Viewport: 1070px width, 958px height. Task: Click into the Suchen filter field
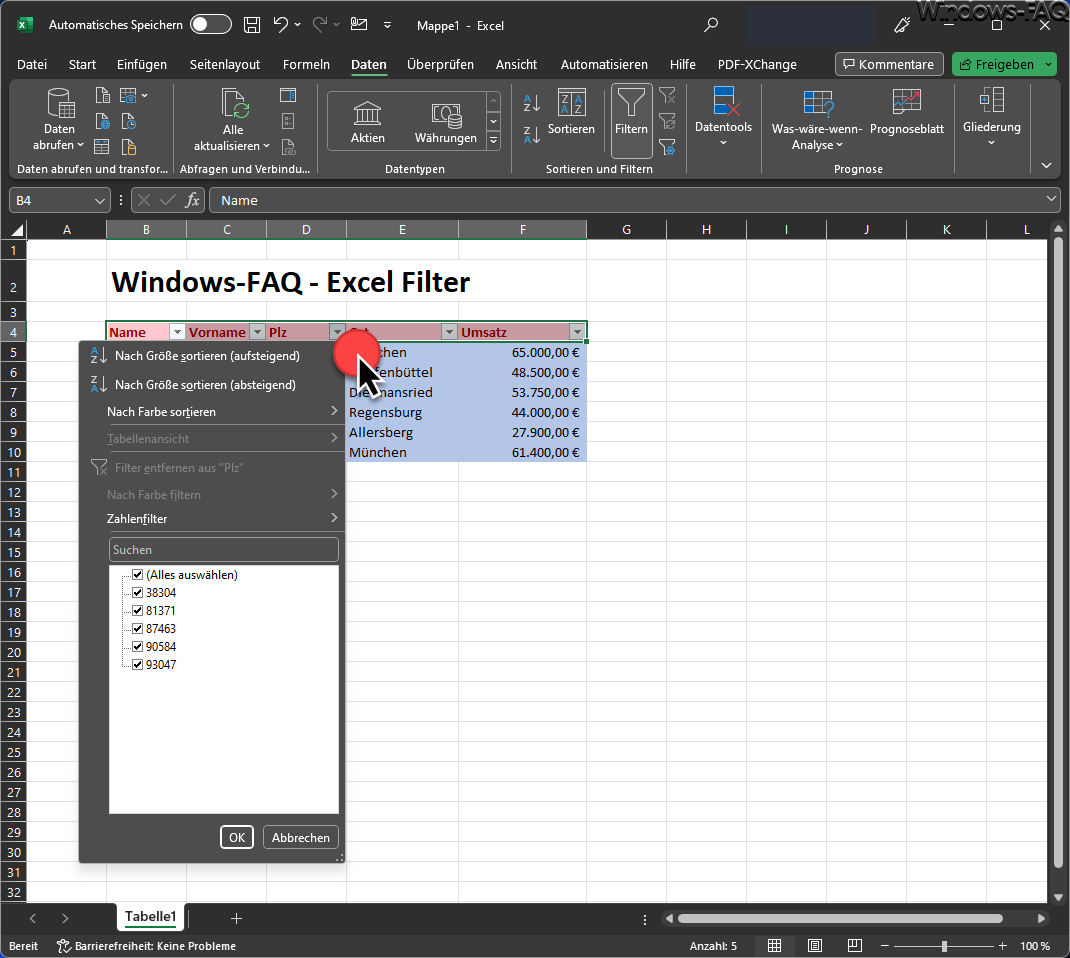click(x=224, y=550)
